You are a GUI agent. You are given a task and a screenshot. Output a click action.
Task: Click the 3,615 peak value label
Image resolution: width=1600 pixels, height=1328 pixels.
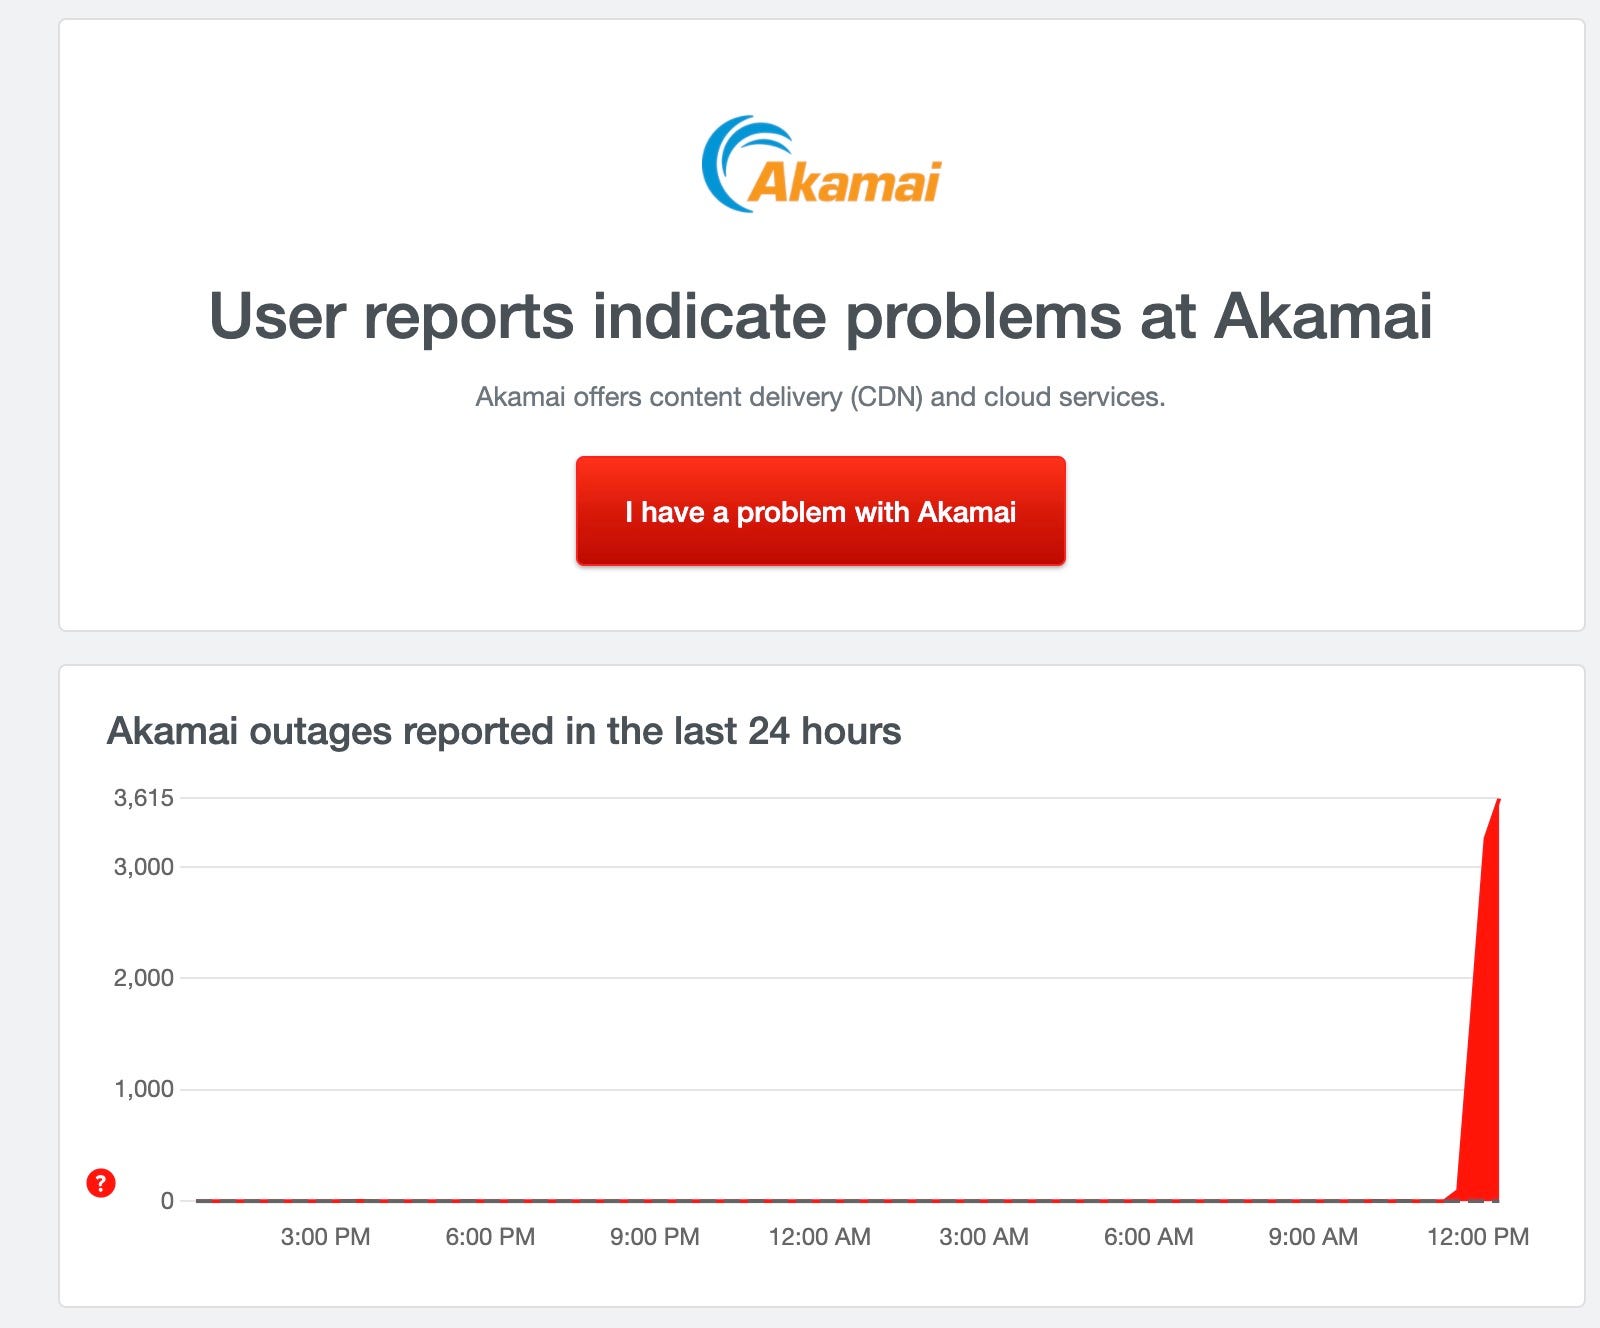[144, 798]
